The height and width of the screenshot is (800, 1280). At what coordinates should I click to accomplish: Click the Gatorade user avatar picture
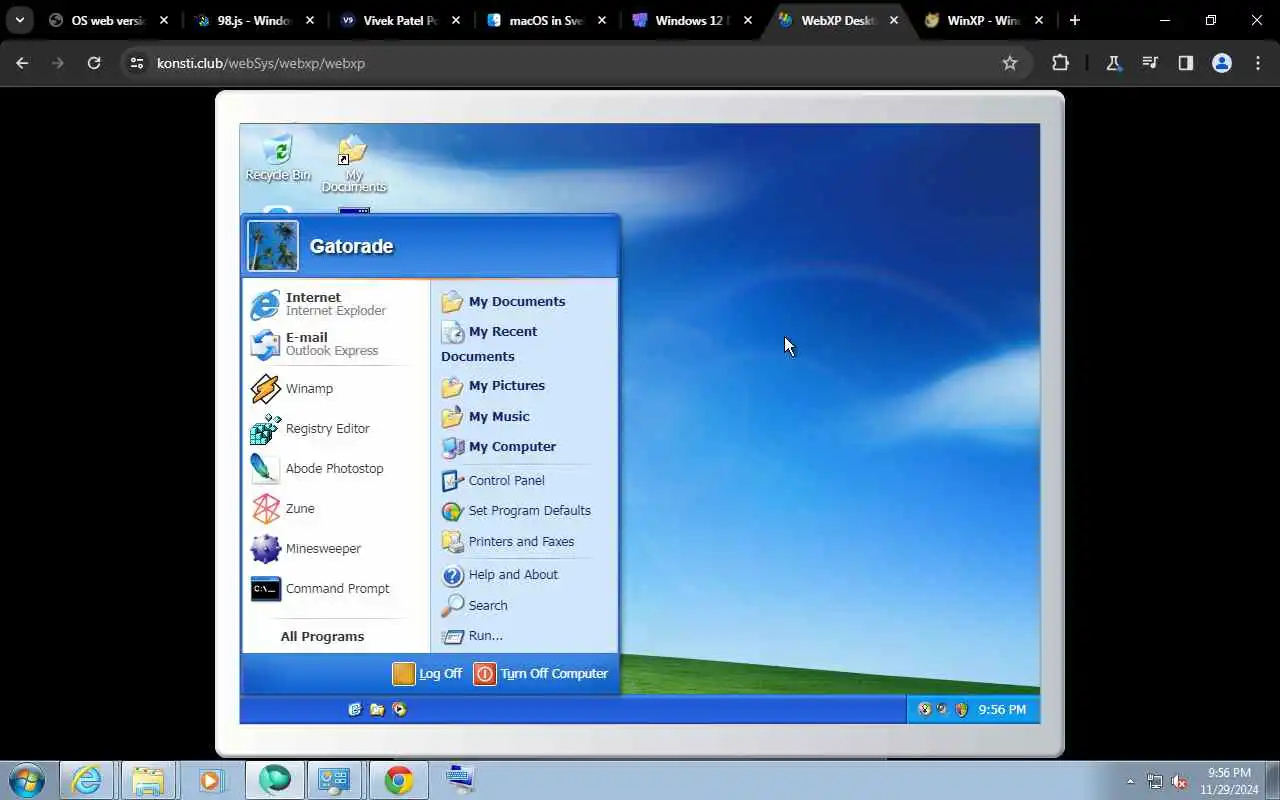click(x=273, y=246)
